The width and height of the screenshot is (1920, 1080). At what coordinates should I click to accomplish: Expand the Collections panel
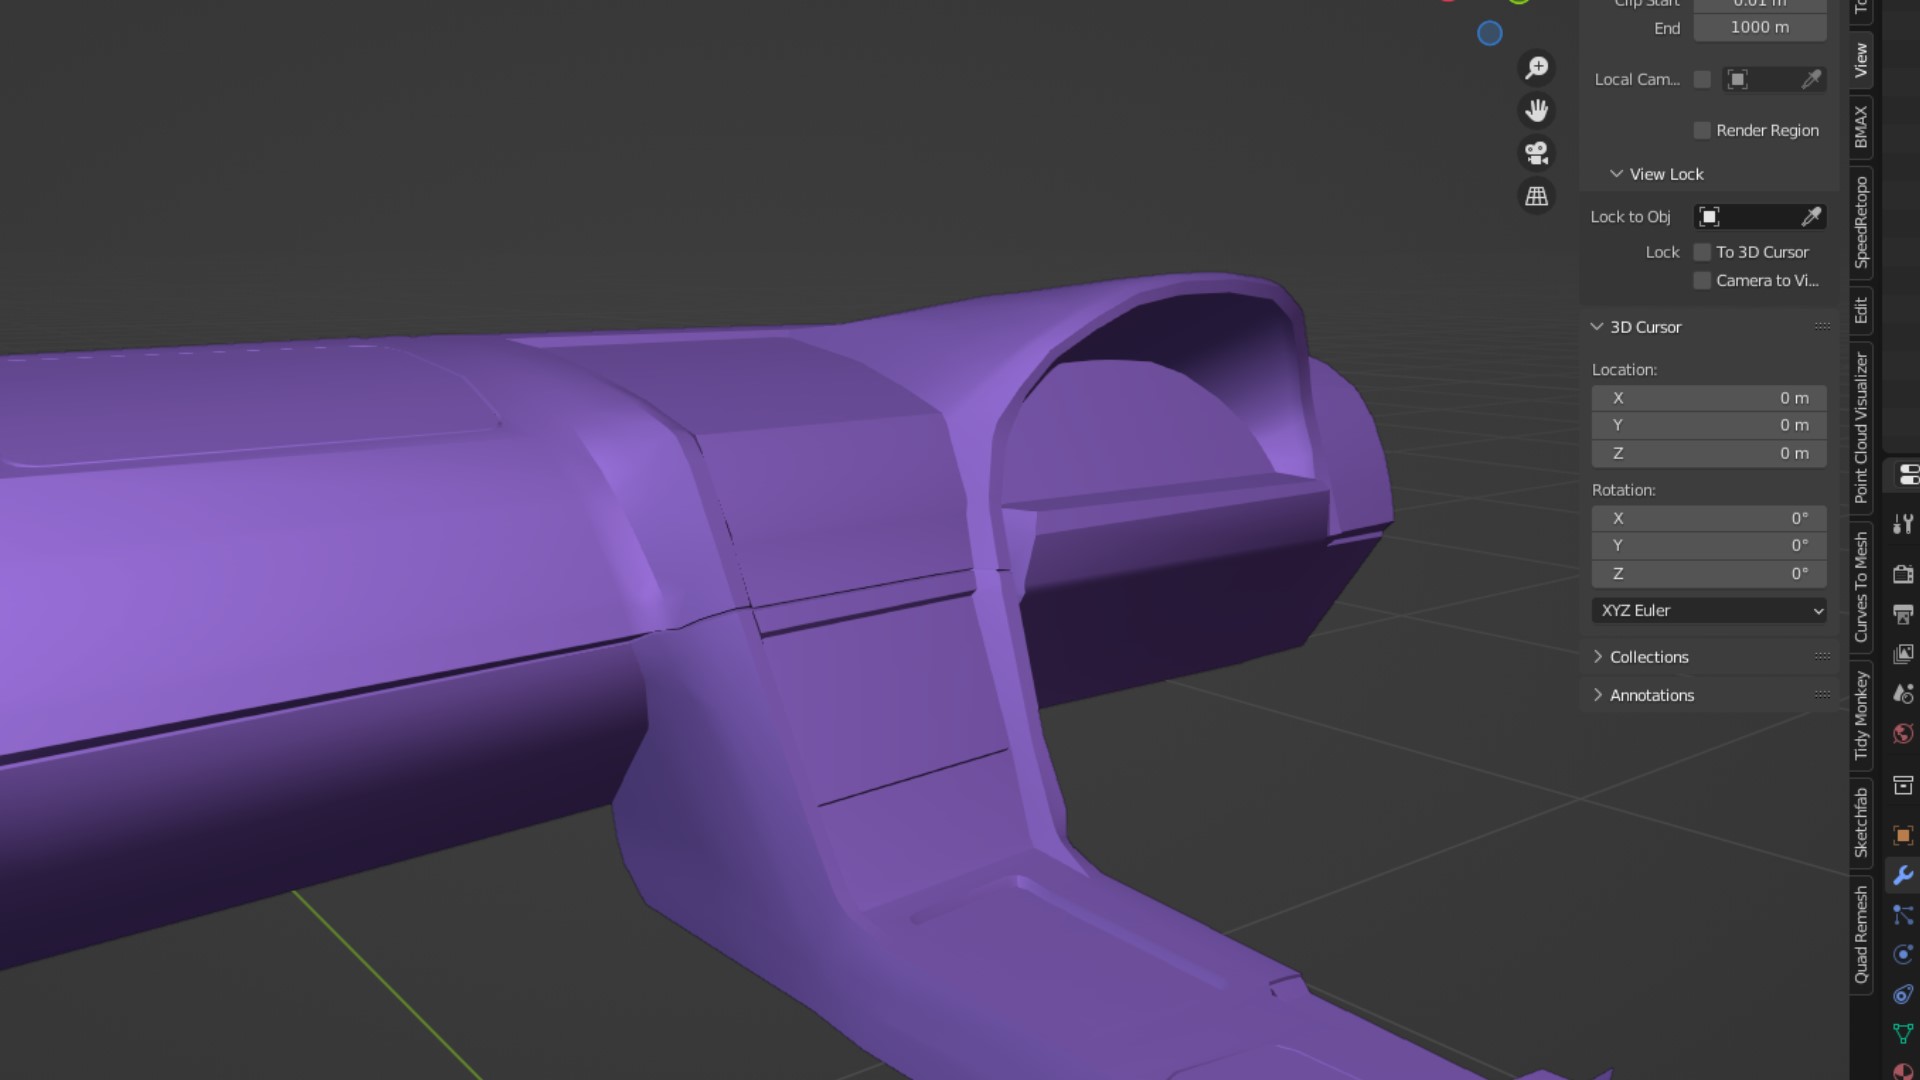point(1649,657)
